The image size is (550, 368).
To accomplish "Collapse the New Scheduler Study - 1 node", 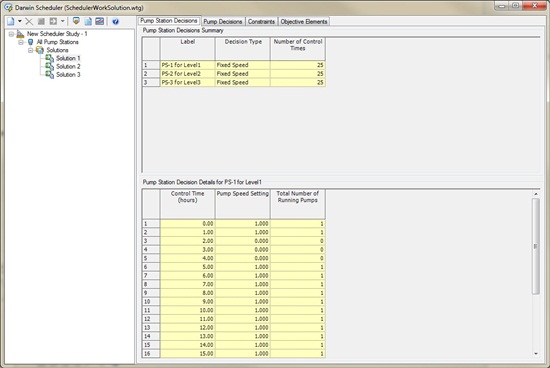I will point(11,34).
